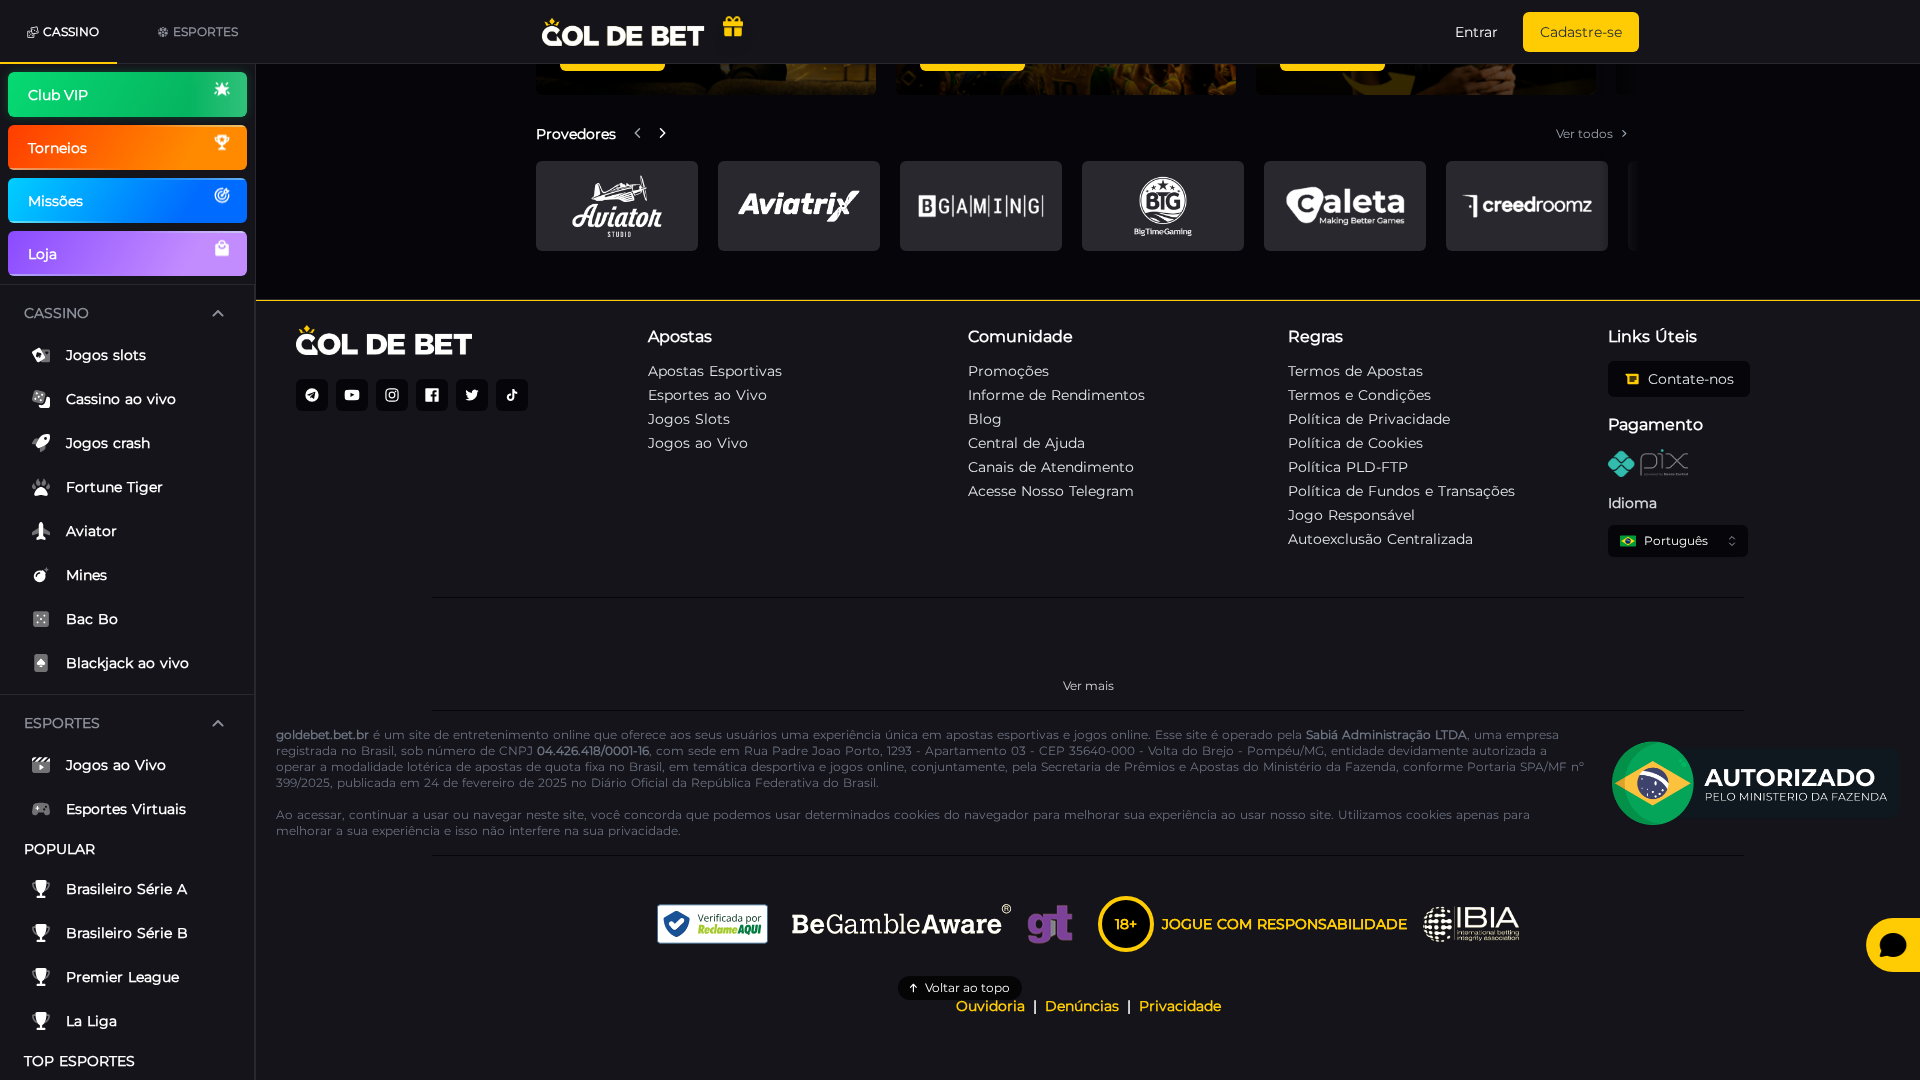Open Termos de Apostas link
The image size is (1920, 1080).
(1355, 371)
